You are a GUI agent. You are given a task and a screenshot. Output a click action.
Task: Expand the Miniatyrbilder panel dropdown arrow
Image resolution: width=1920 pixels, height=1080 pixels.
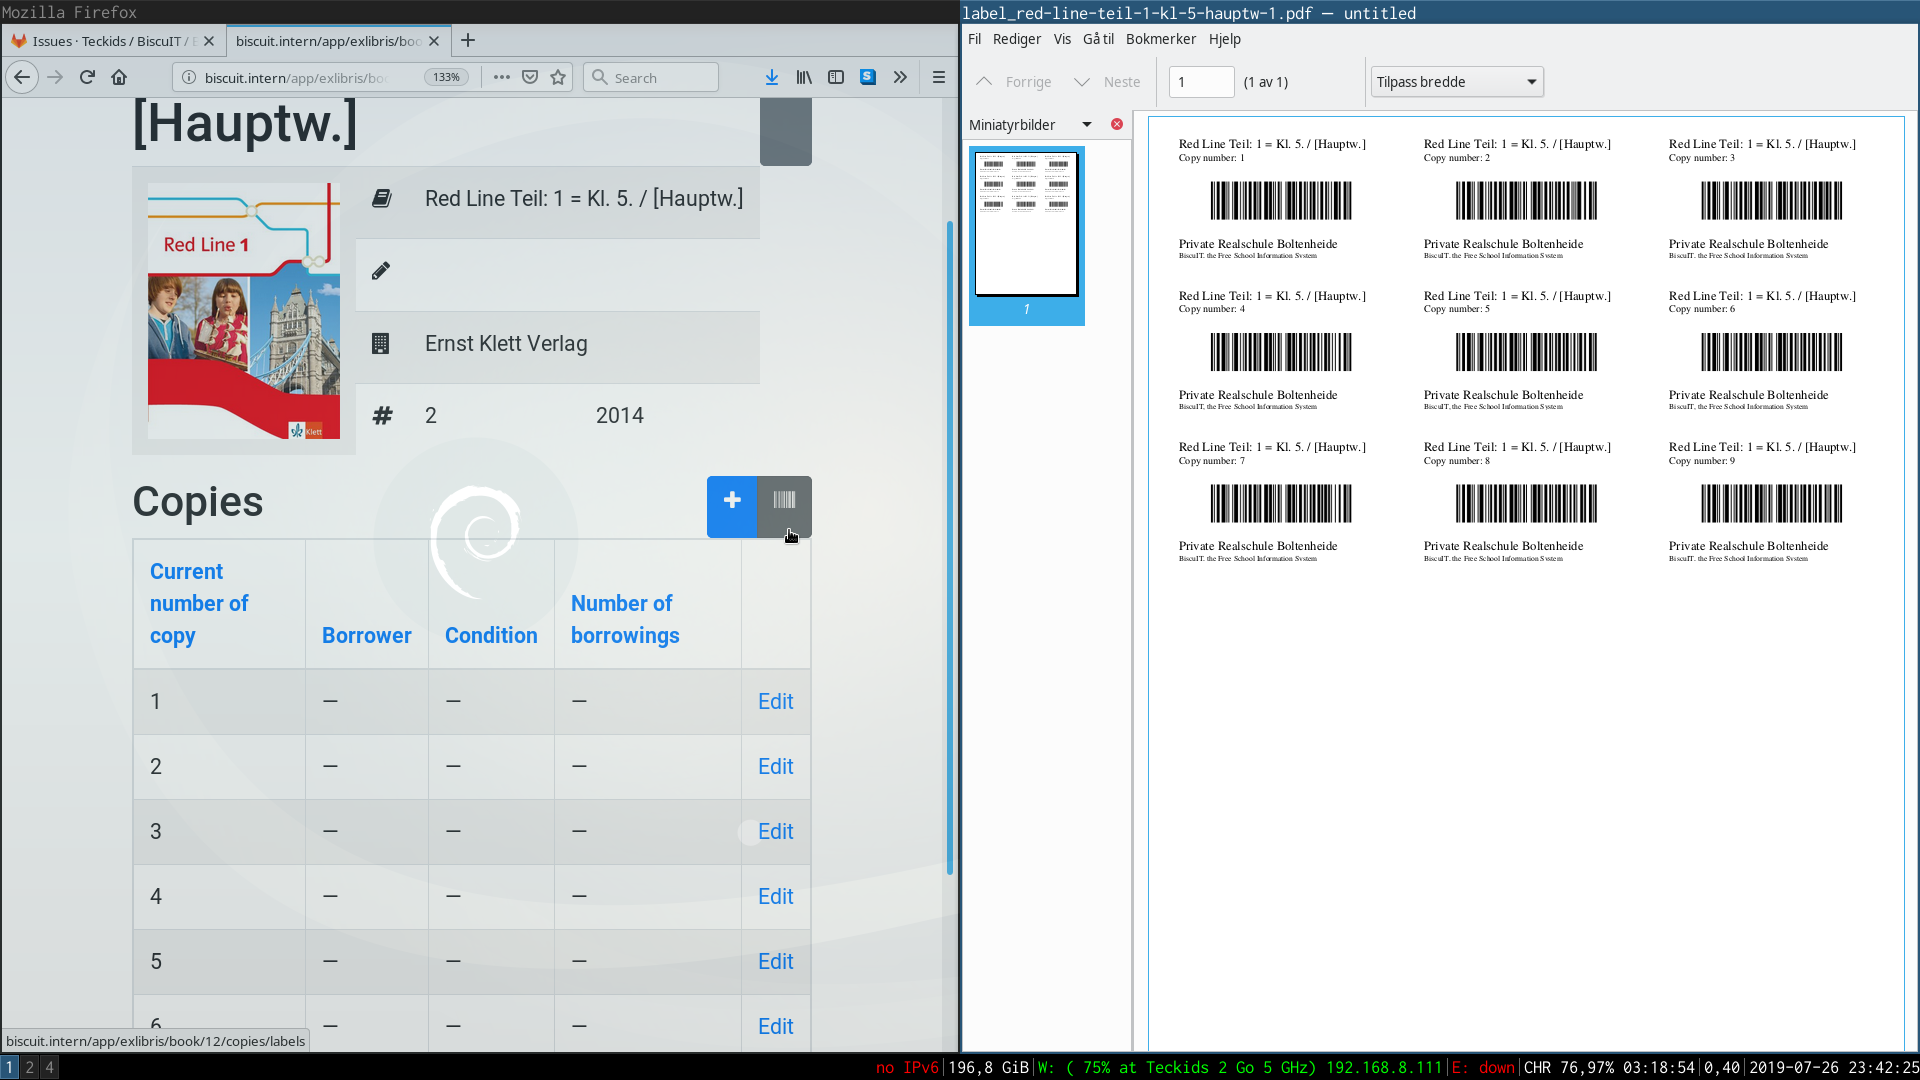coord(1087,125)
